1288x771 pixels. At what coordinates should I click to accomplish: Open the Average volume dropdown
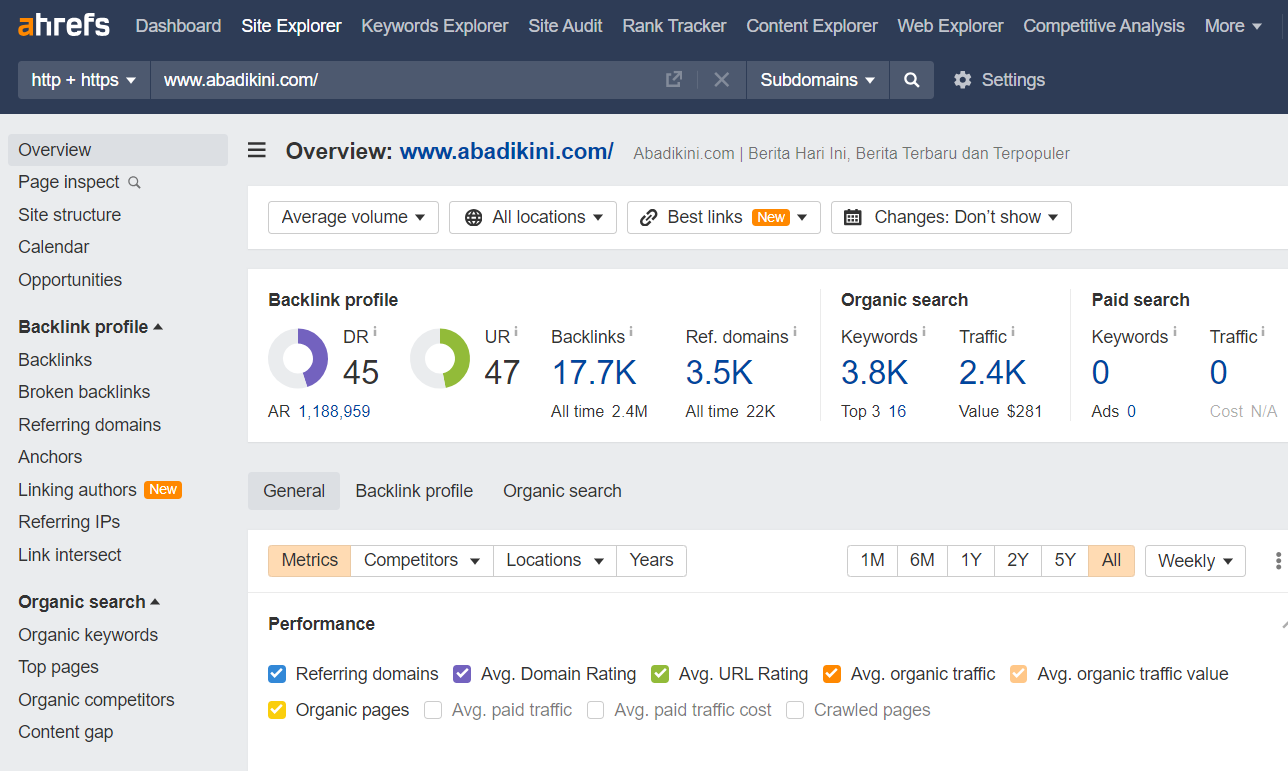pyautogui.click(x=353, y=217)
